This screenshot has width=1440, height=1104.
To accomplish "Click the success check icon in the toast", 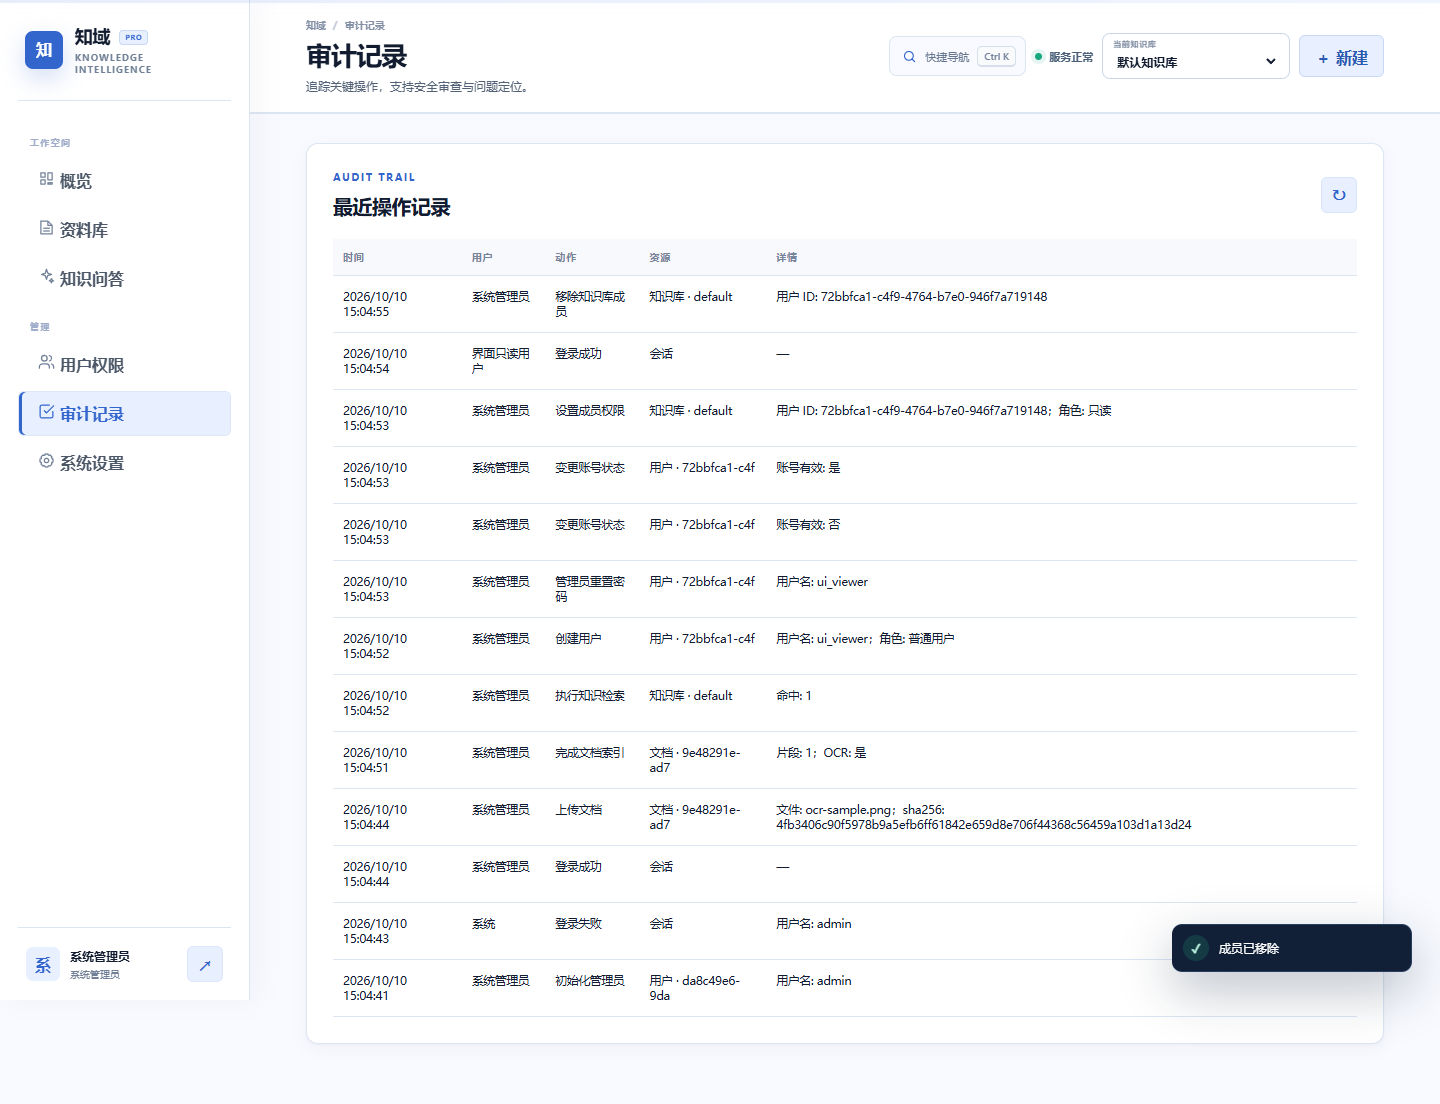I will click(x=1196, y=948).
